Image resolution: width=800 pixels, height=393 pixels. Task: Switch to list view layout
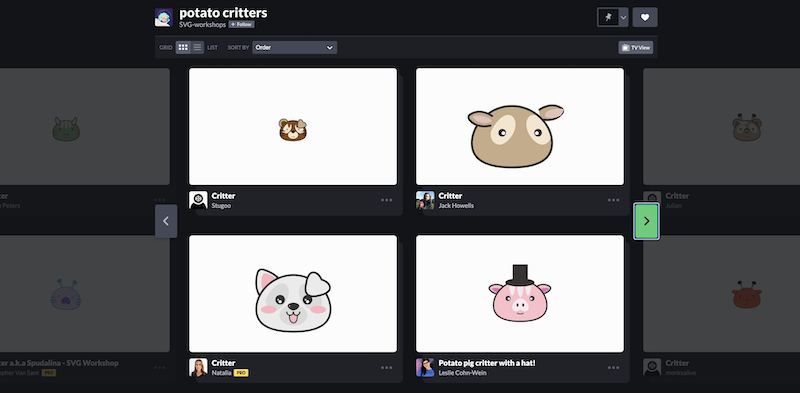pos(197,47)
